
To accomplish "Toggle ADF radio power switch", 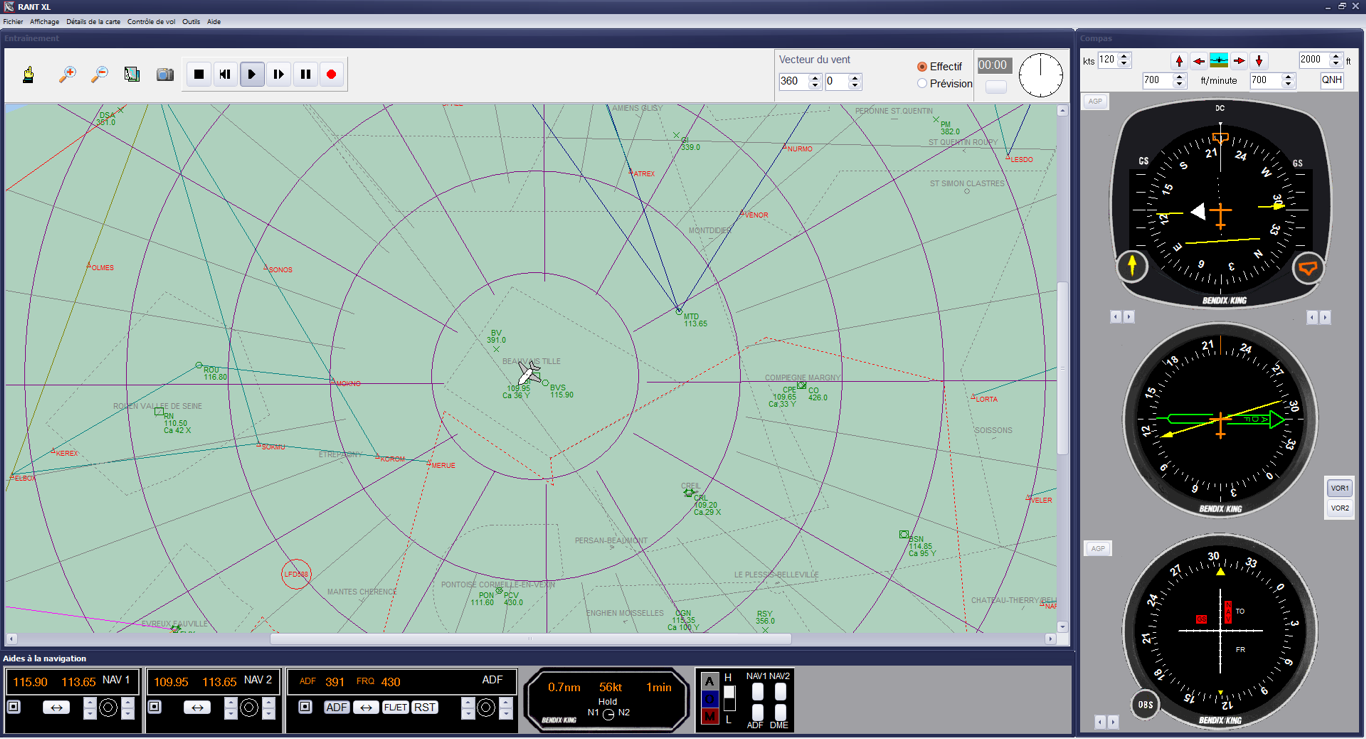I will click(305, 707).
